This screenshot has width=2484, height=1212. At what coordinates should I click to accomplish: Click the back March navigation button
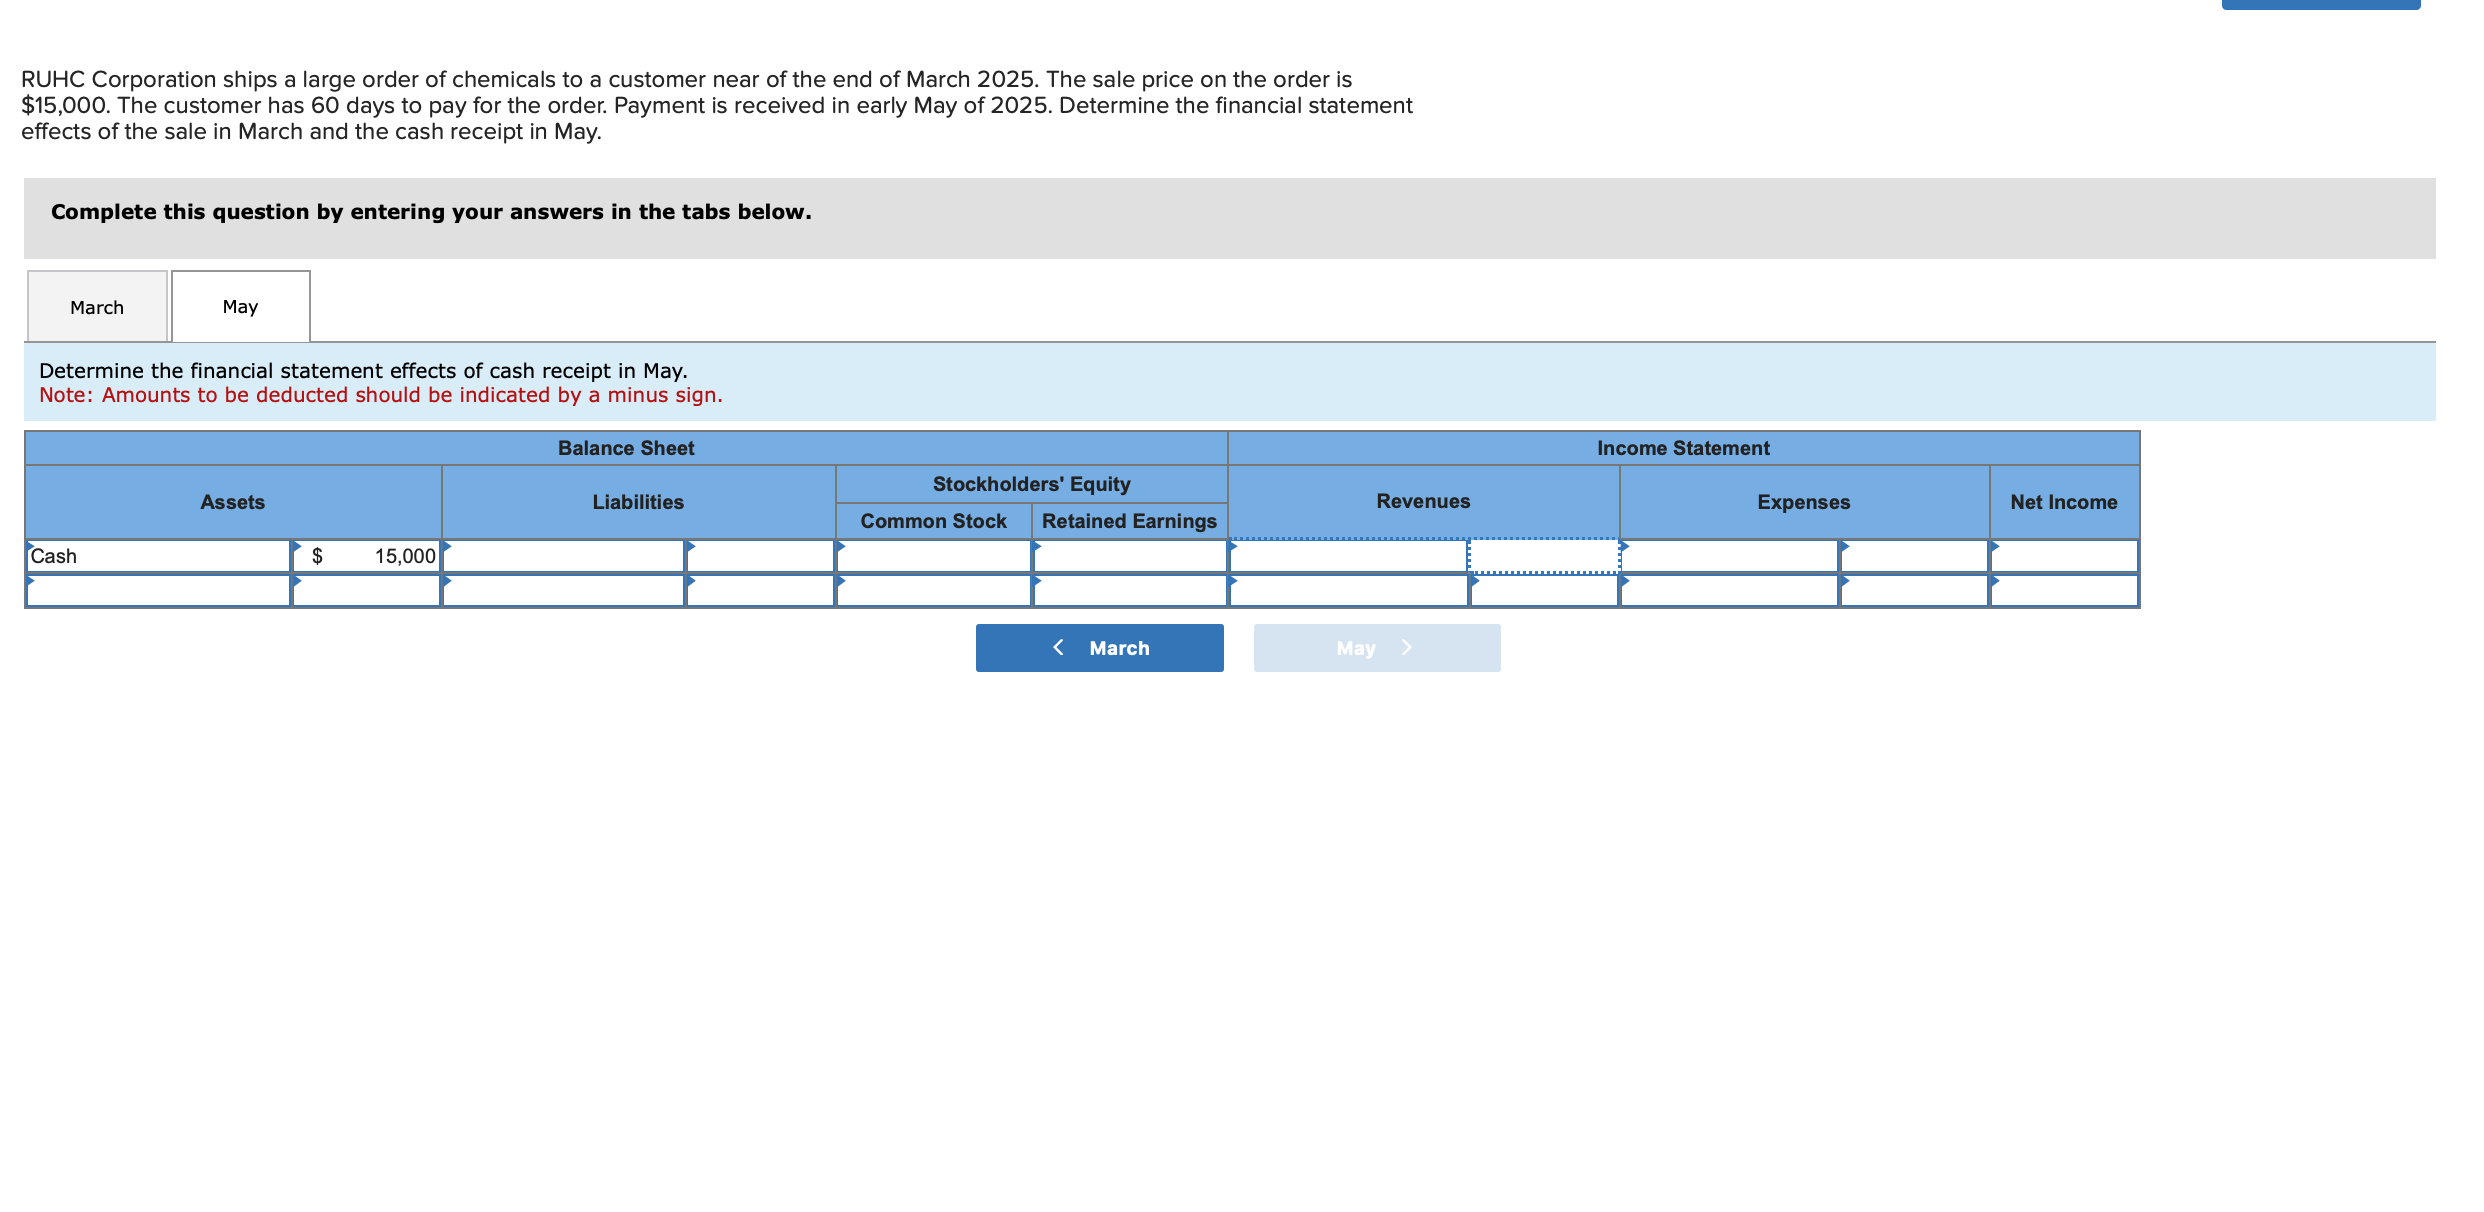pyautogui.click(x=1099, y=645)
